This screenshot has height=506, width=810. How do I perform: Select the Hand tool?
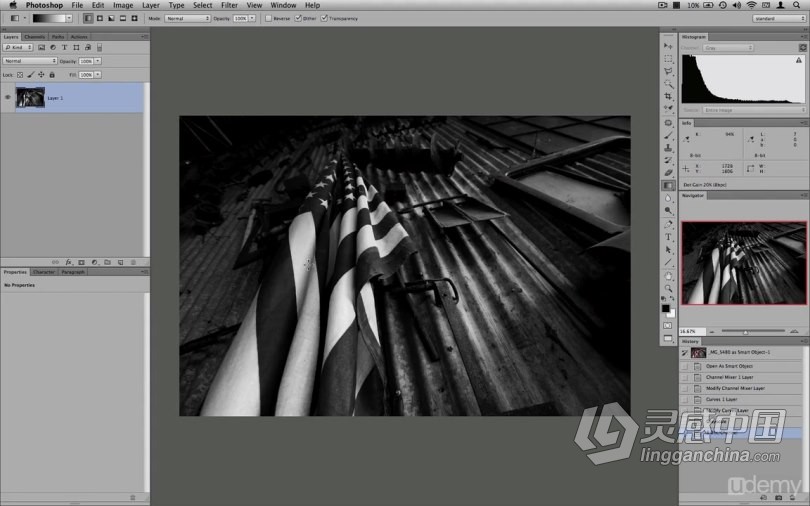coord(668,275)
